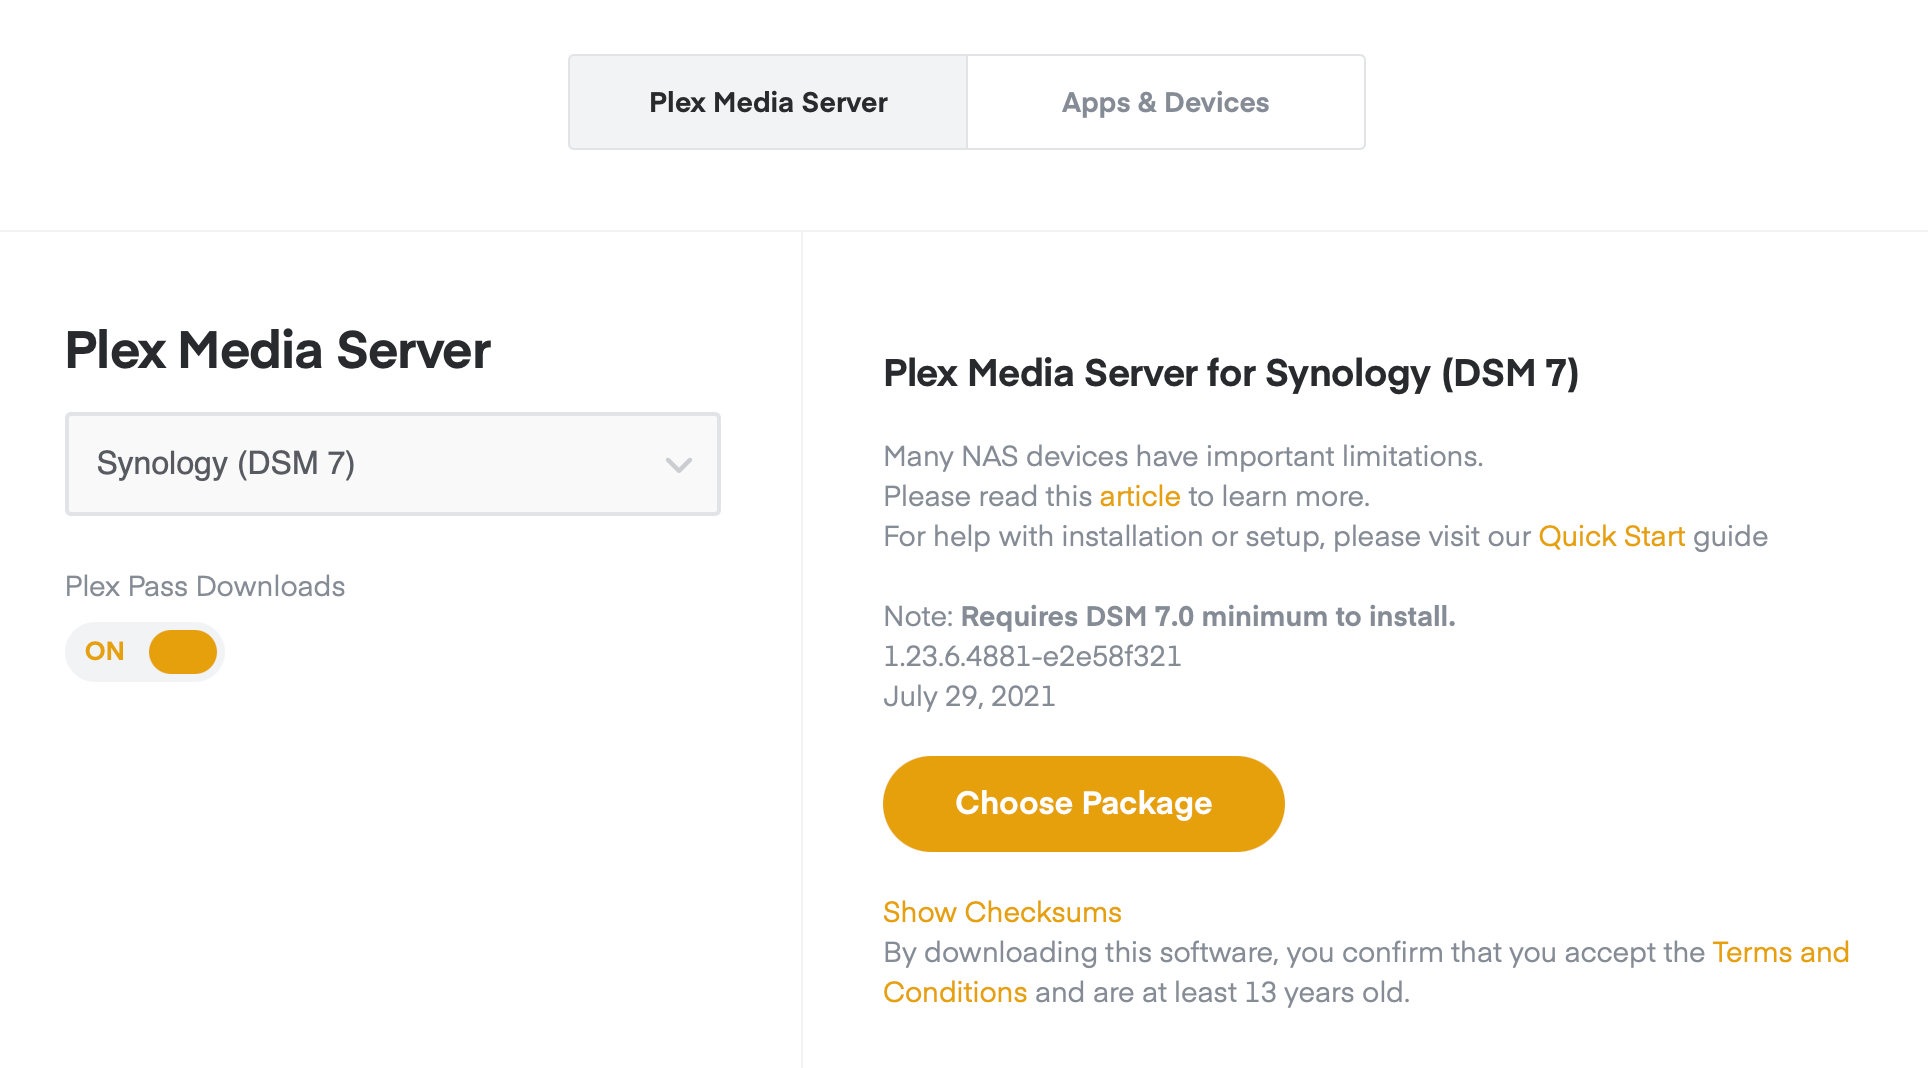
Task: Click the chevron arrow in platform selector
Action: (x=679, y=465)
